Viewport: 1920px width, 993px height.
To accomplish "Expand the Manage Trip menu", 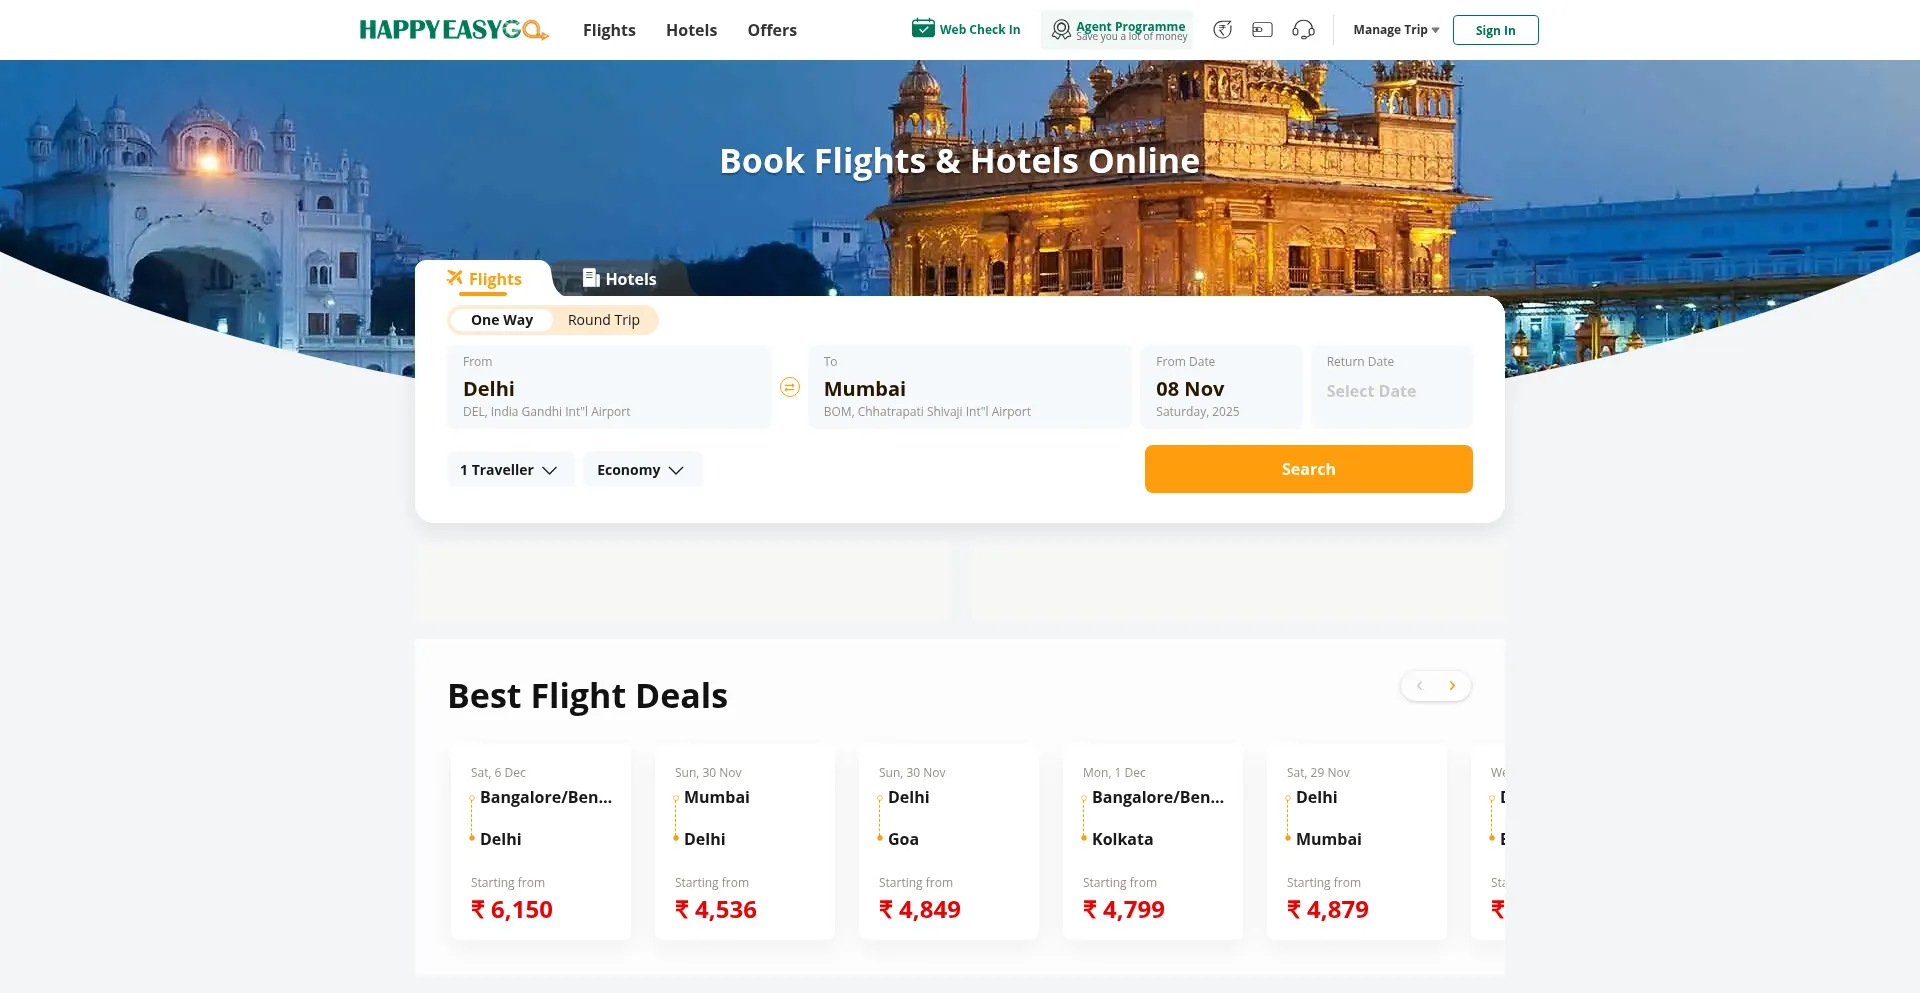I will tap(1395, 30).
